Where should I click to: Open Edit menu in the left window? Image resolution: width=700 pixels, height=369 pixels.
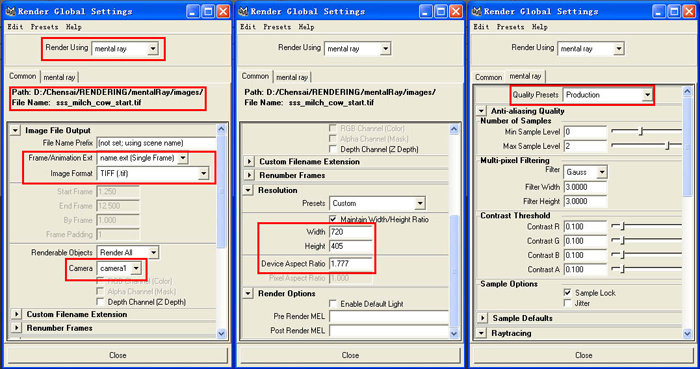click(x=15, y=27)
